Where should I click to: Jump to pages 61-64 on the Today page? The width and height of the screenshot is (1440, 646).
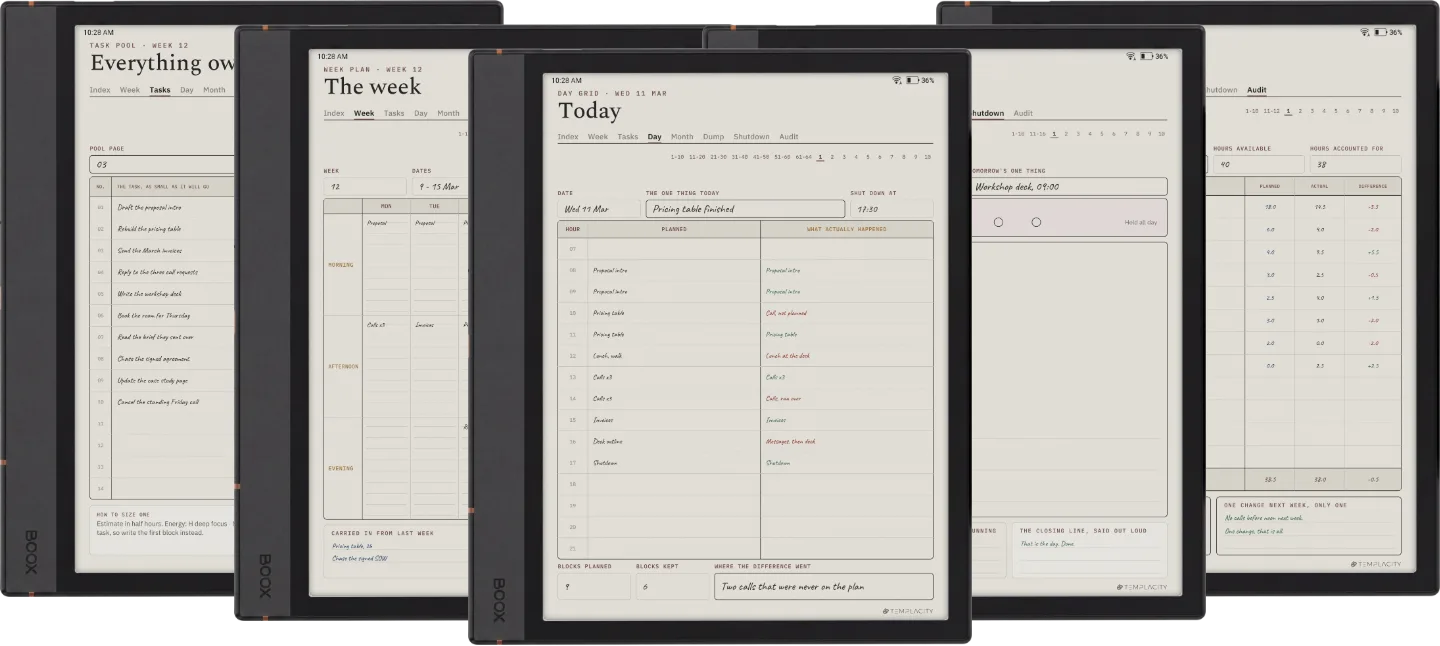pyautogui.click(x=803, y=157)
